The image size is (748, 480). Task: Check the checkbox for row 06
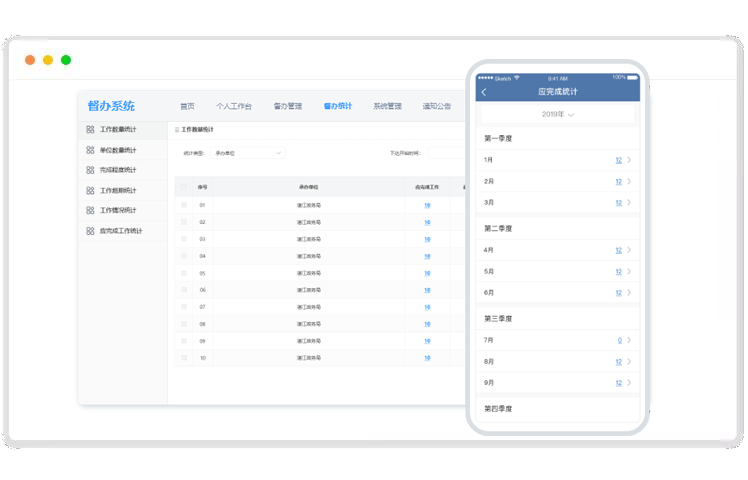184,290
